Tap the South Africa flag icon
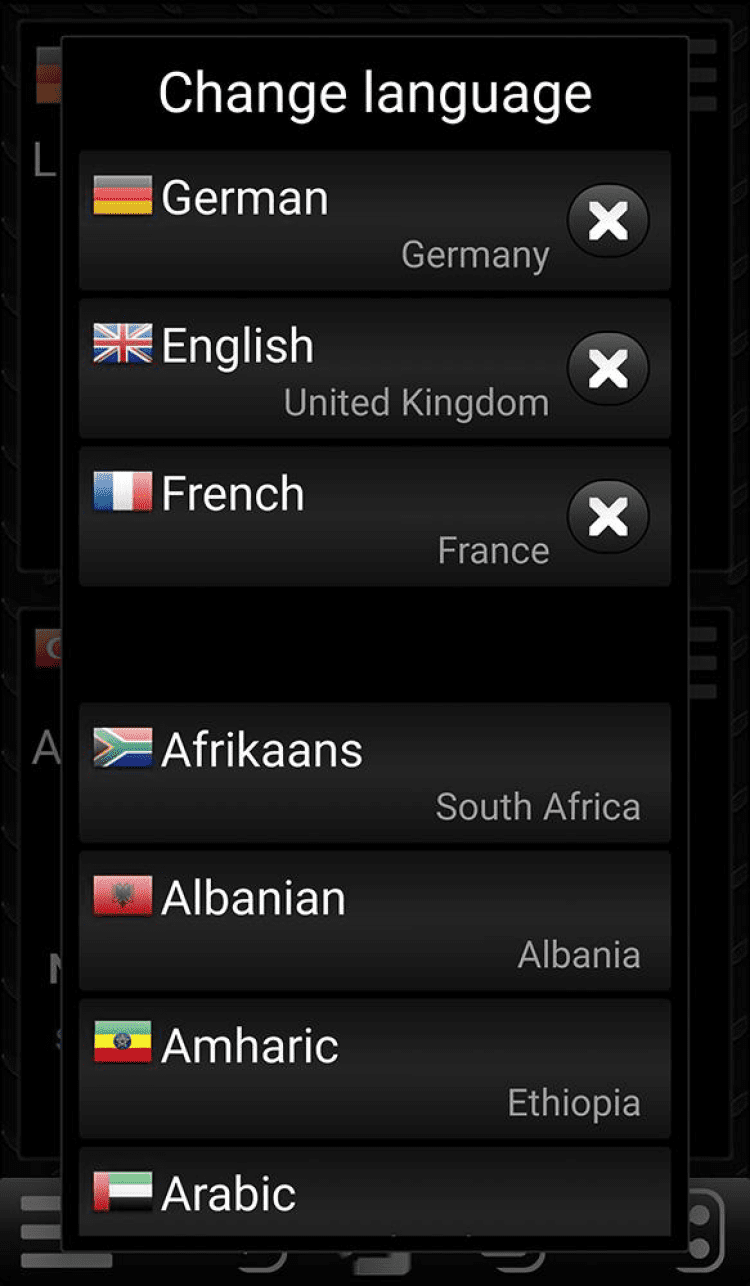This screenshot has height=1286, width=750. [x=123, y=748]
